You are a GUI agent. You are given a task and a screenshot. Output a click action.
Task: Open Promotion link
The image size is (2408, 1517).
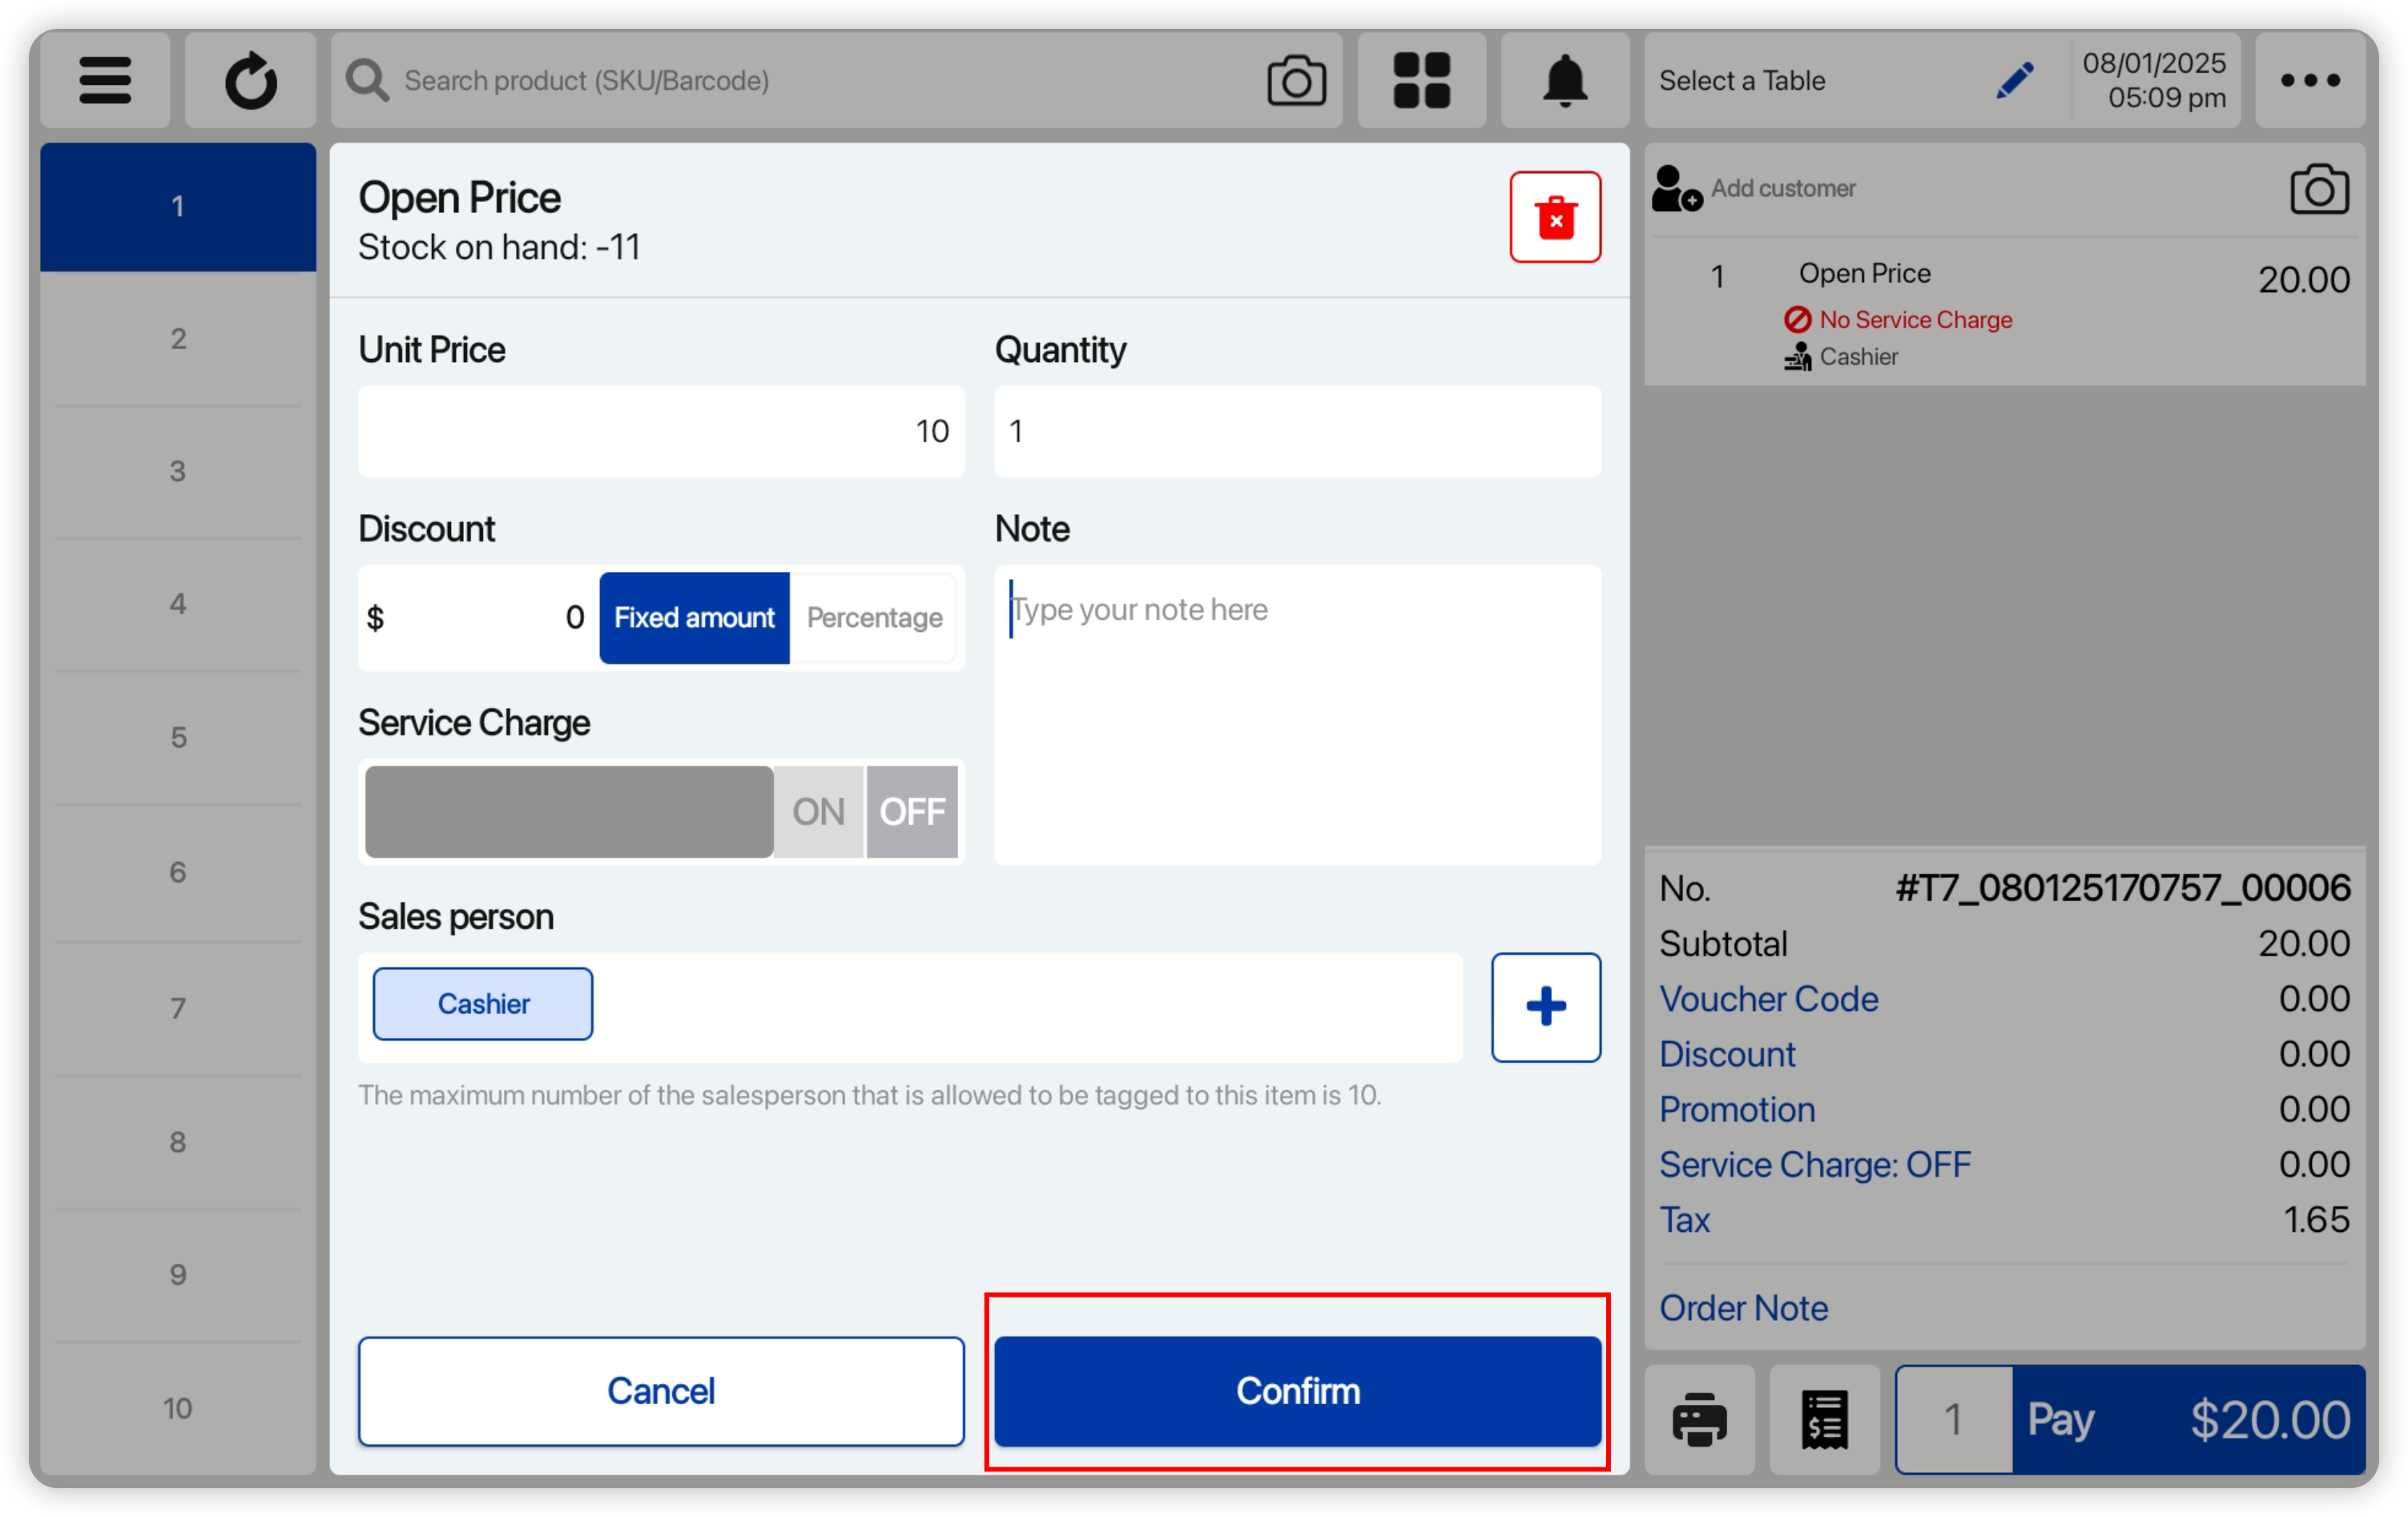[x=1737, y=1109]
